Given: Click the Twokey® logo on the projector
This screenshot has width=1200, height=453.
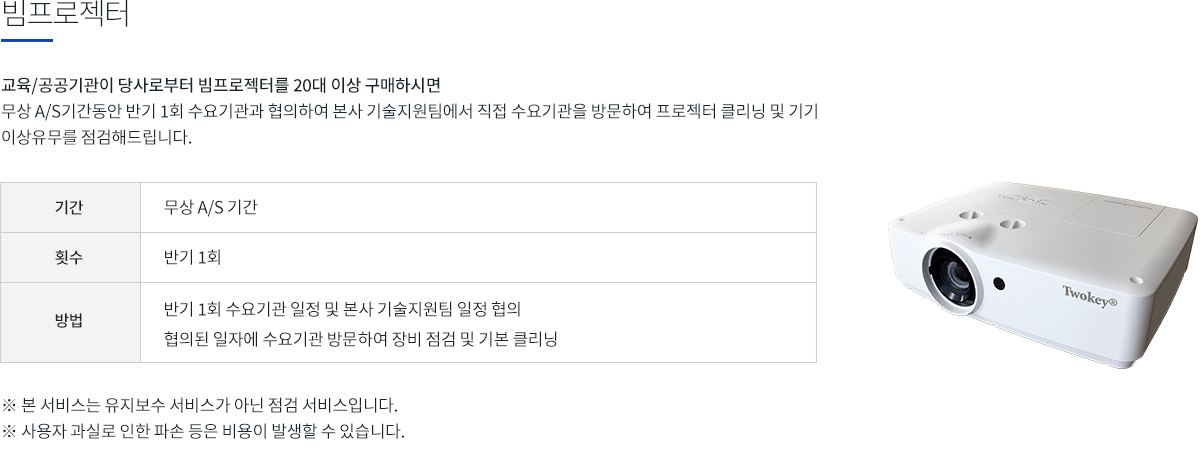Looking at the screenshot, I should 1089,293.
